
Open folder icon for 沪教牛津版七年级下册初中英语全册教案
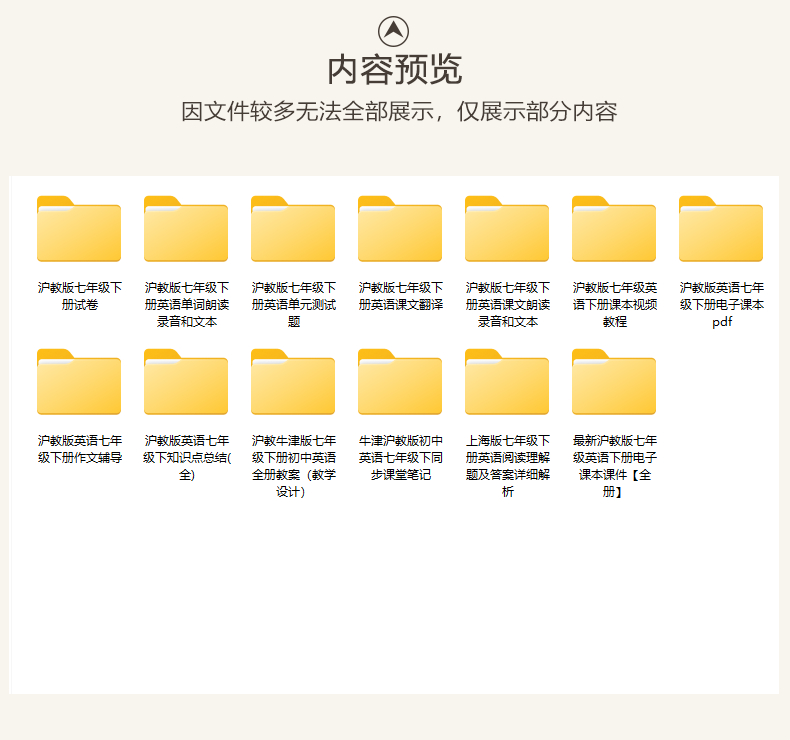(293, 382)
